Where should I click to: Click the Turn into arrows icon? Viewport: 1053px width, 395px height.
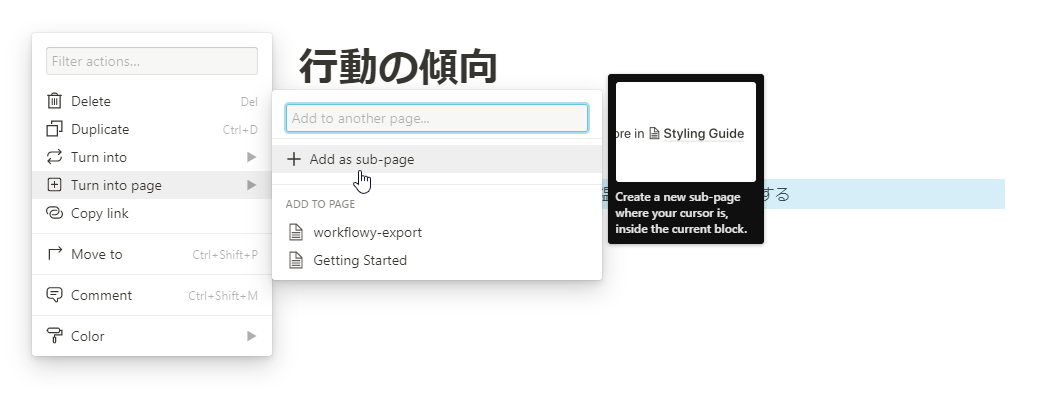(54, 157)
